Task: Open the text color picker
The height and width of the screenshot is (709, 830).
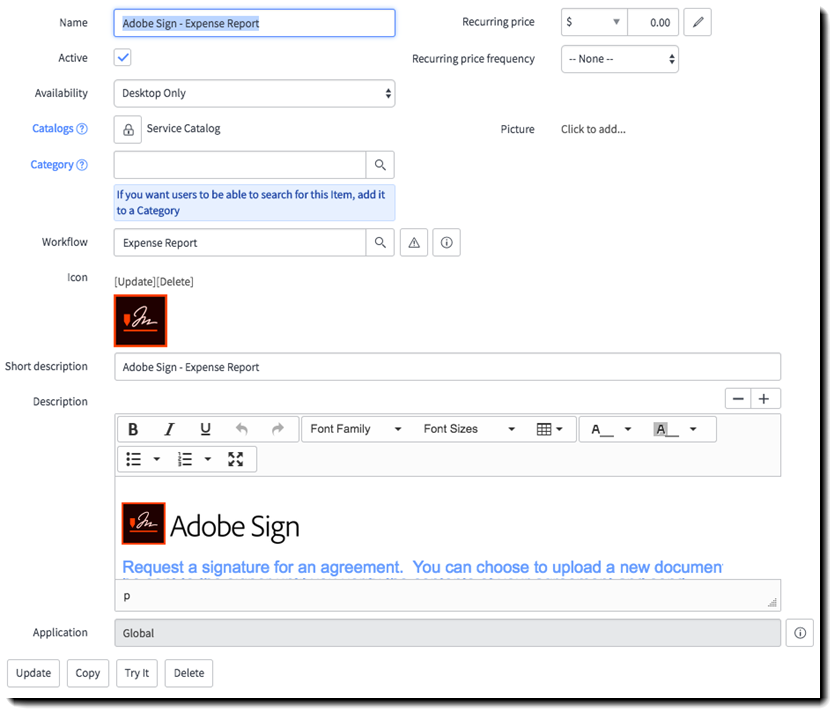Action: [611, 429]
